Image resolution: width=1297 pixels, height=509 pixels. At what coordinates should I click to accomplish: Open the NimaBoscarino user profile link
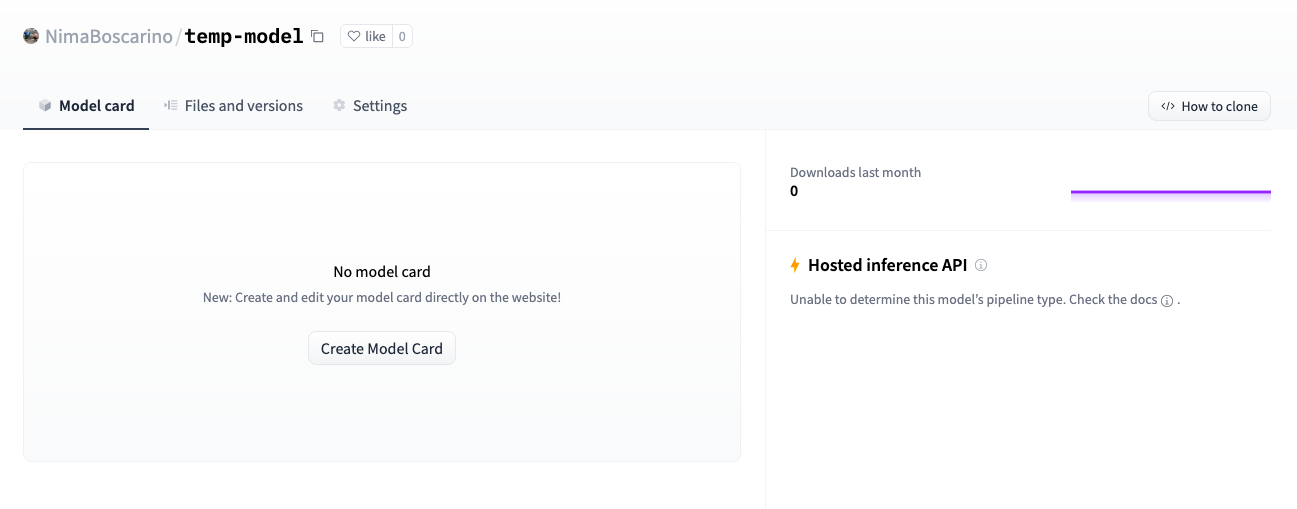click(x=109, y=37)
